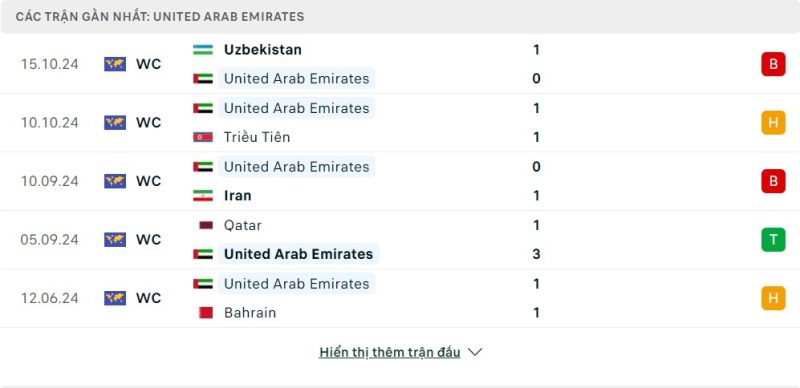800x388 pixels.
Task: Click the green T badge for Qatar match
Action: click(x=773, y=239)
